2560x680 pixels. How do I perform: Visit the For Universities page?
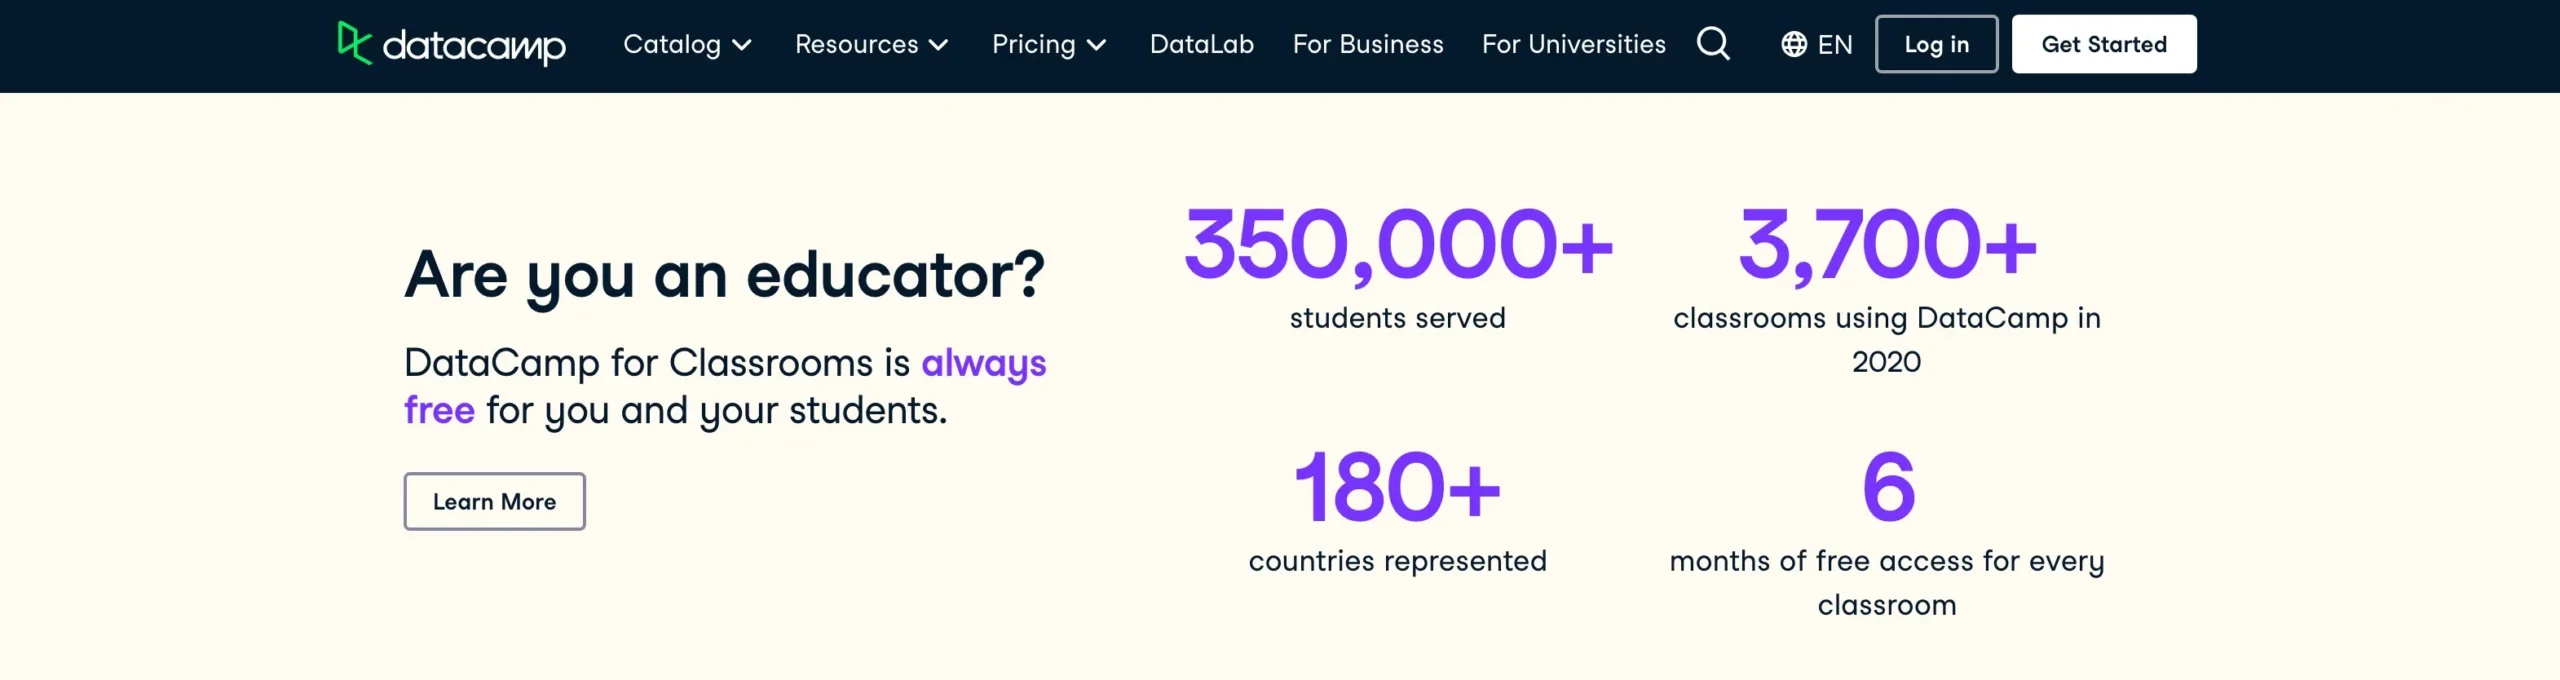point(1573,44)
